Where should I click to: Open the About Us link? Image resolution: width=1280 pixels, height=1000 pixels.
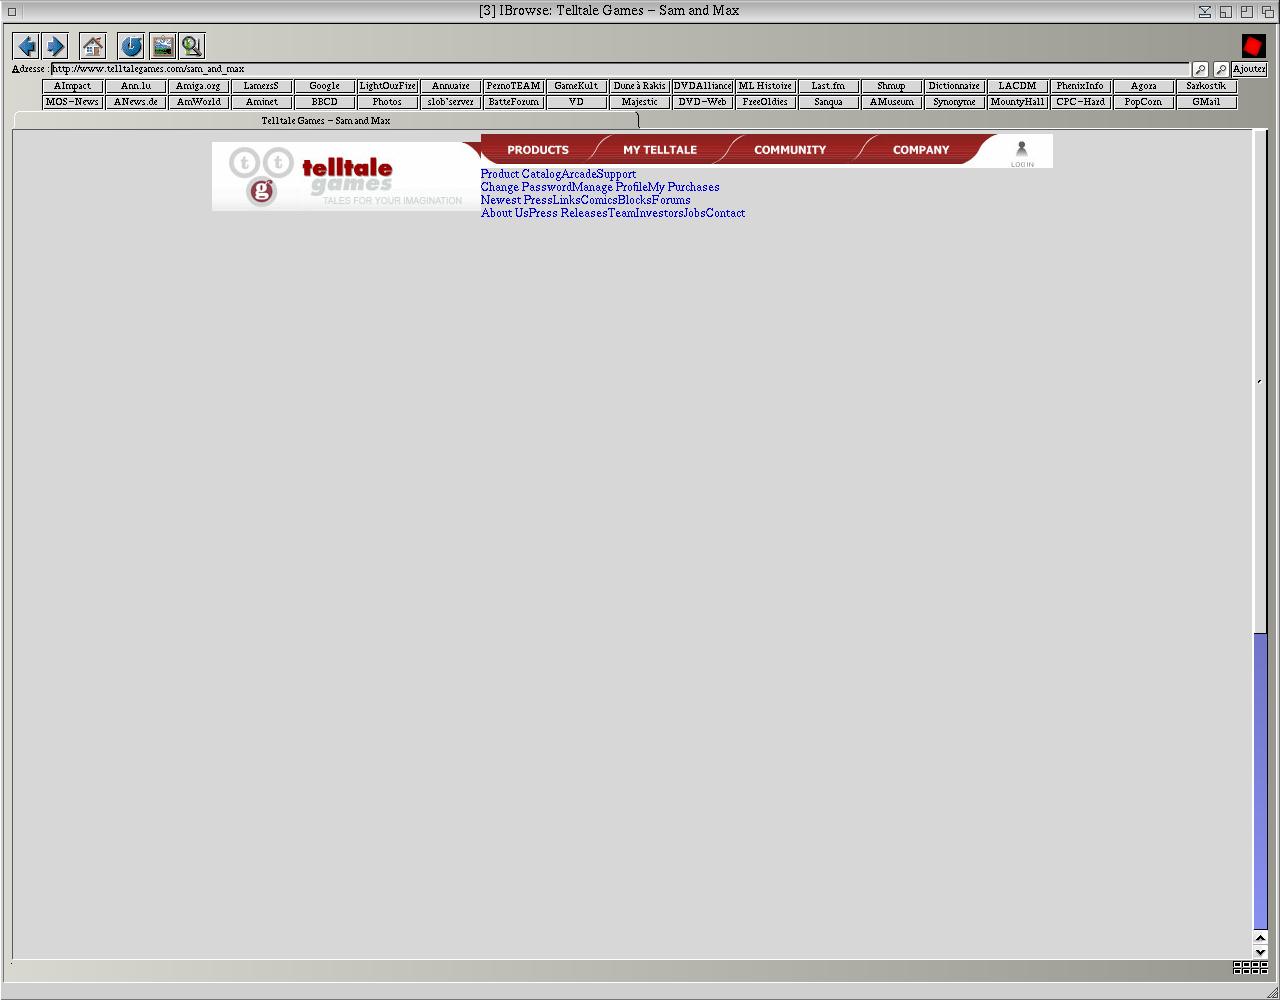[505, 213]
